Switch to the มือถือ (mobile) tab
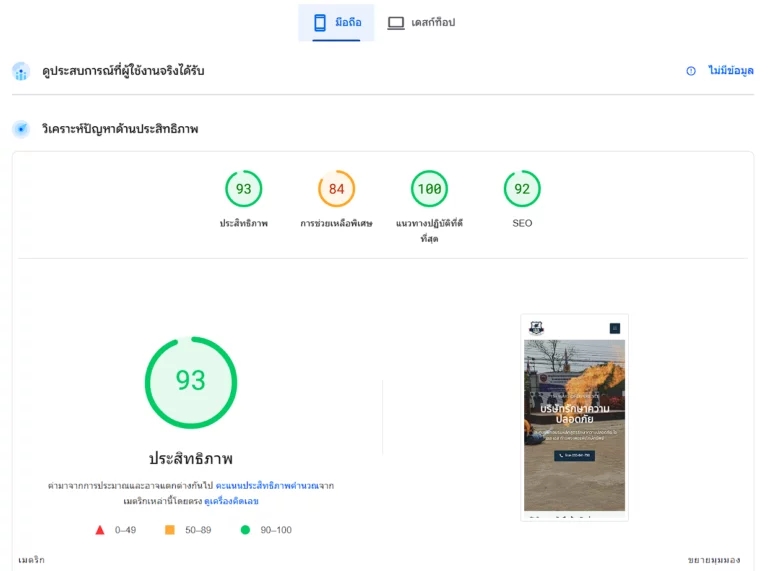 click(336, 23)
